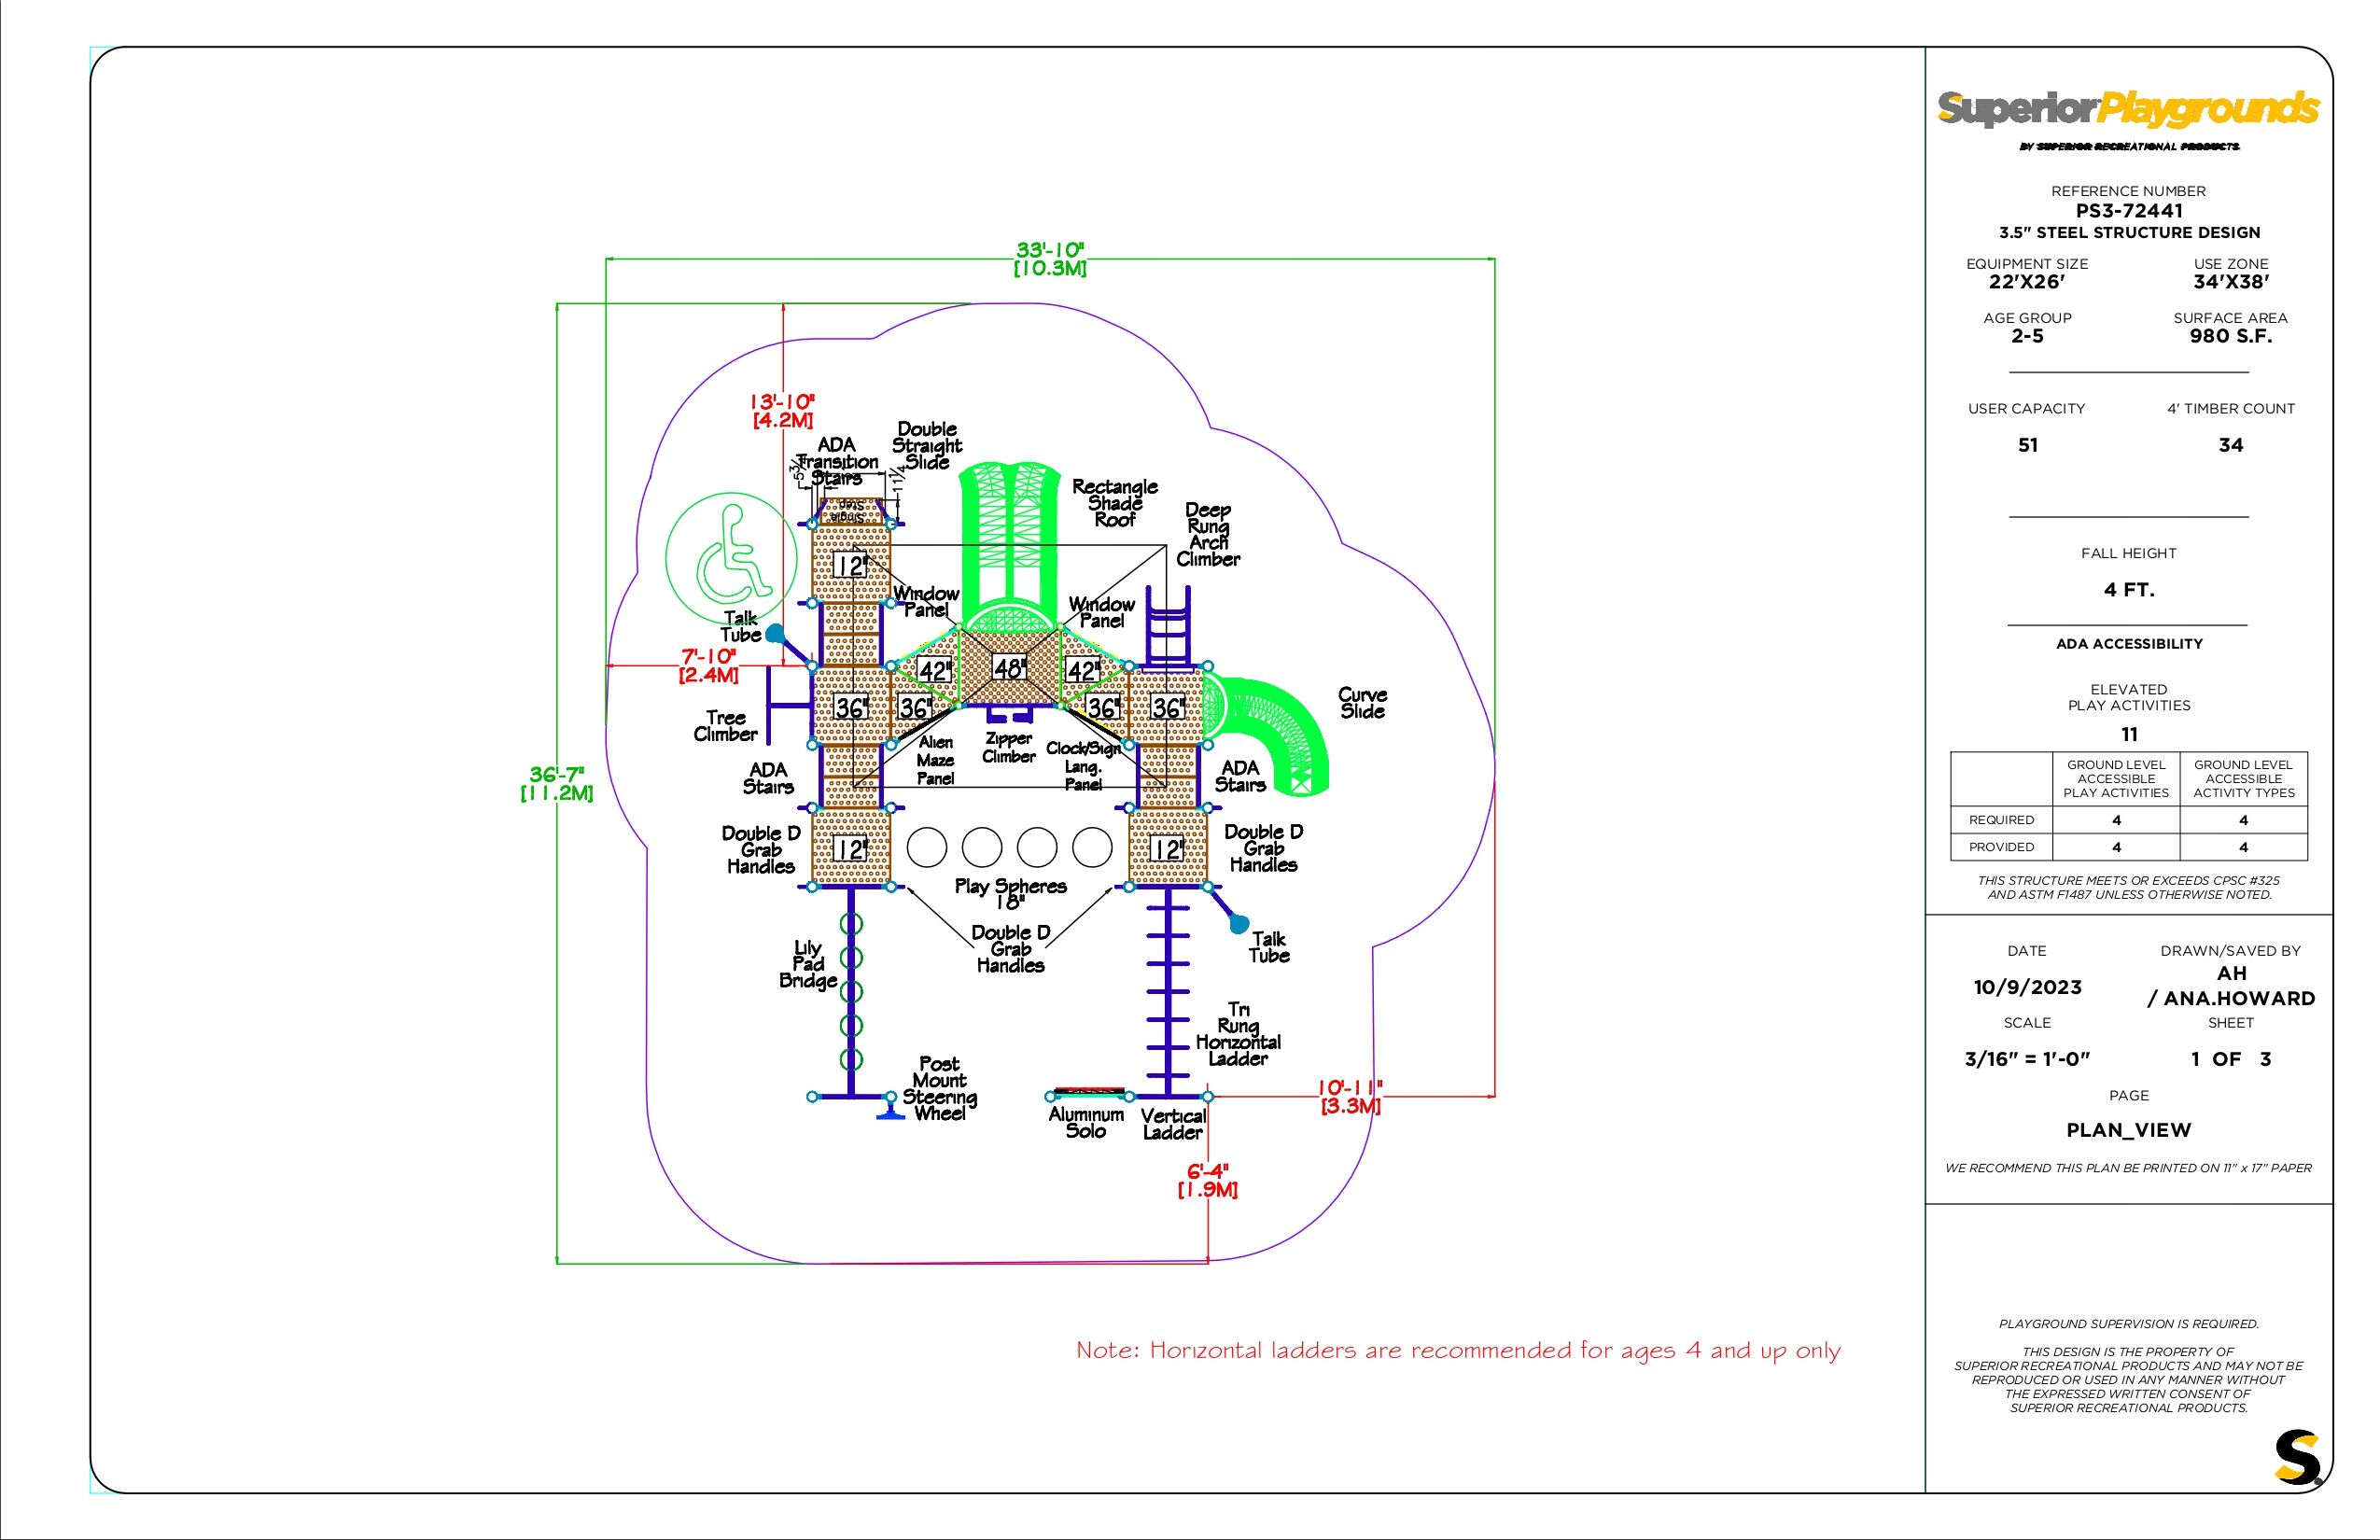The image size is (2380, 1540).
Task: Click the PROVIDED row in ADA table
Action: [2001, 846]
